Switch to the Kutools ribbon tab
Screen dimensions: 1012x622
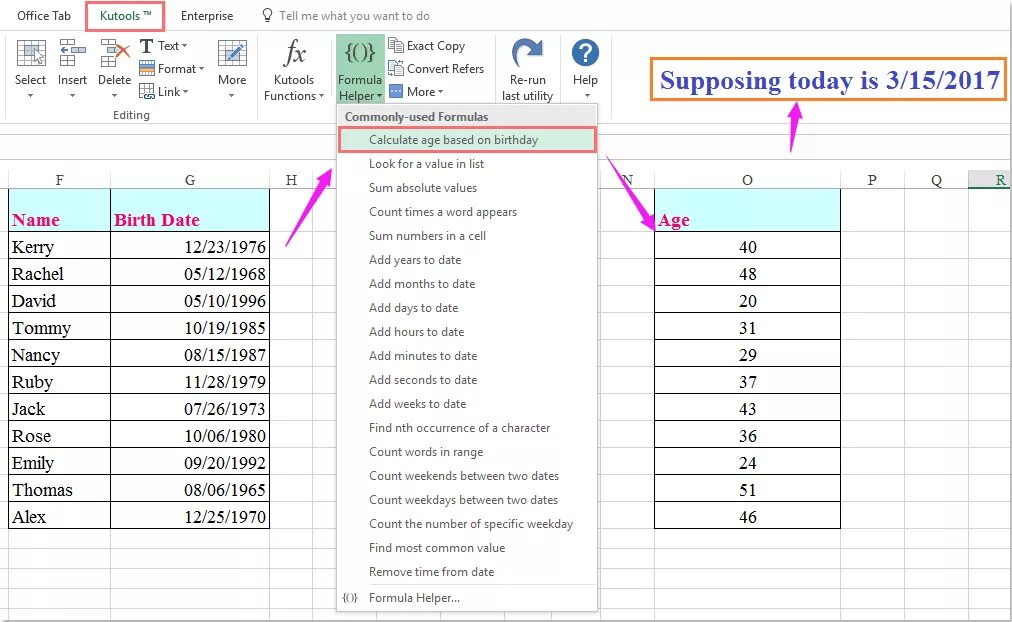tap(125, 15)
